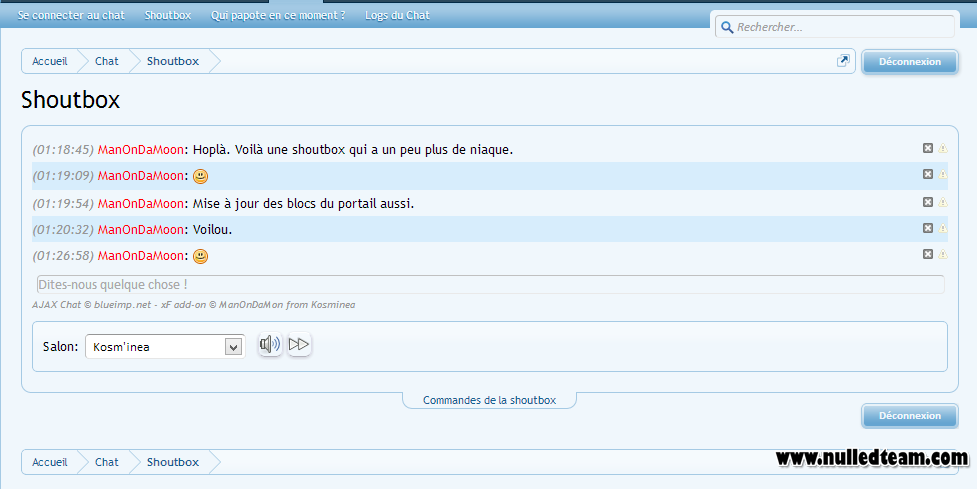The width and height of the screenshot is (977, 489).
Task: Open Qui papote en ce moment ?
Action: pos(278,15)
